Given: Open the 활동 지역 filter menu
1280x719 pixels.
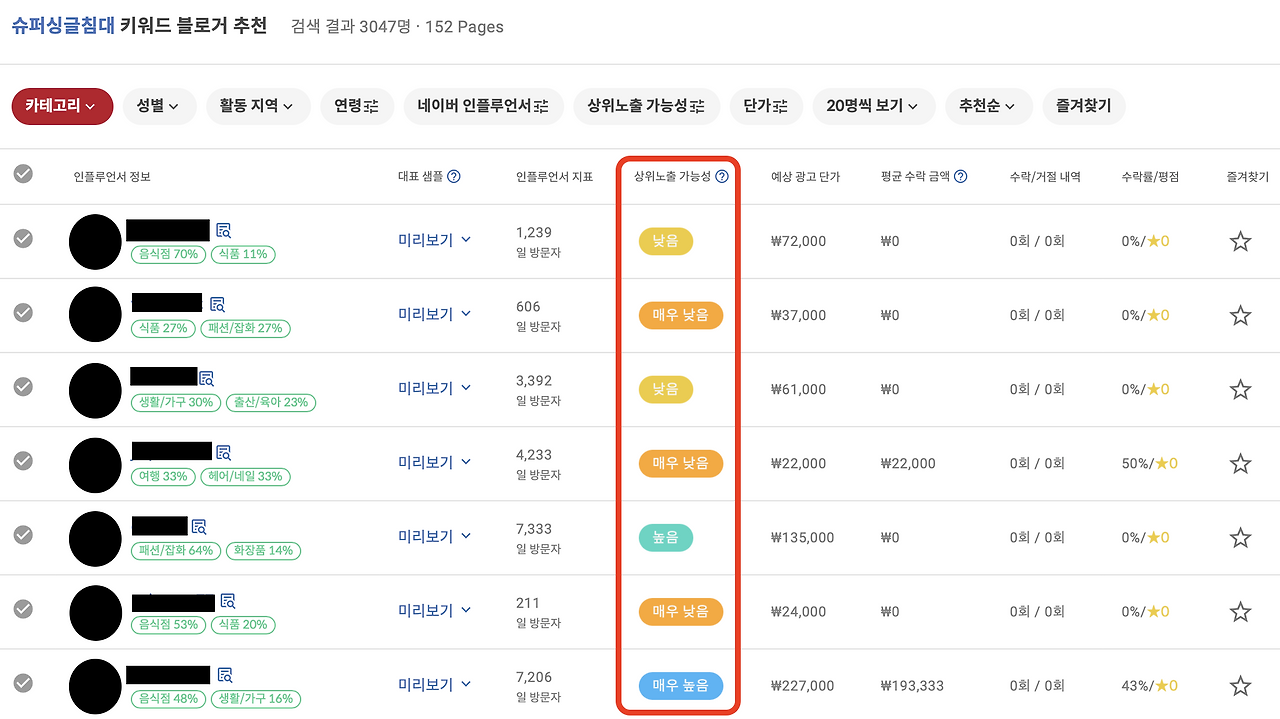Looking at the screenshot, I should 258,106.
